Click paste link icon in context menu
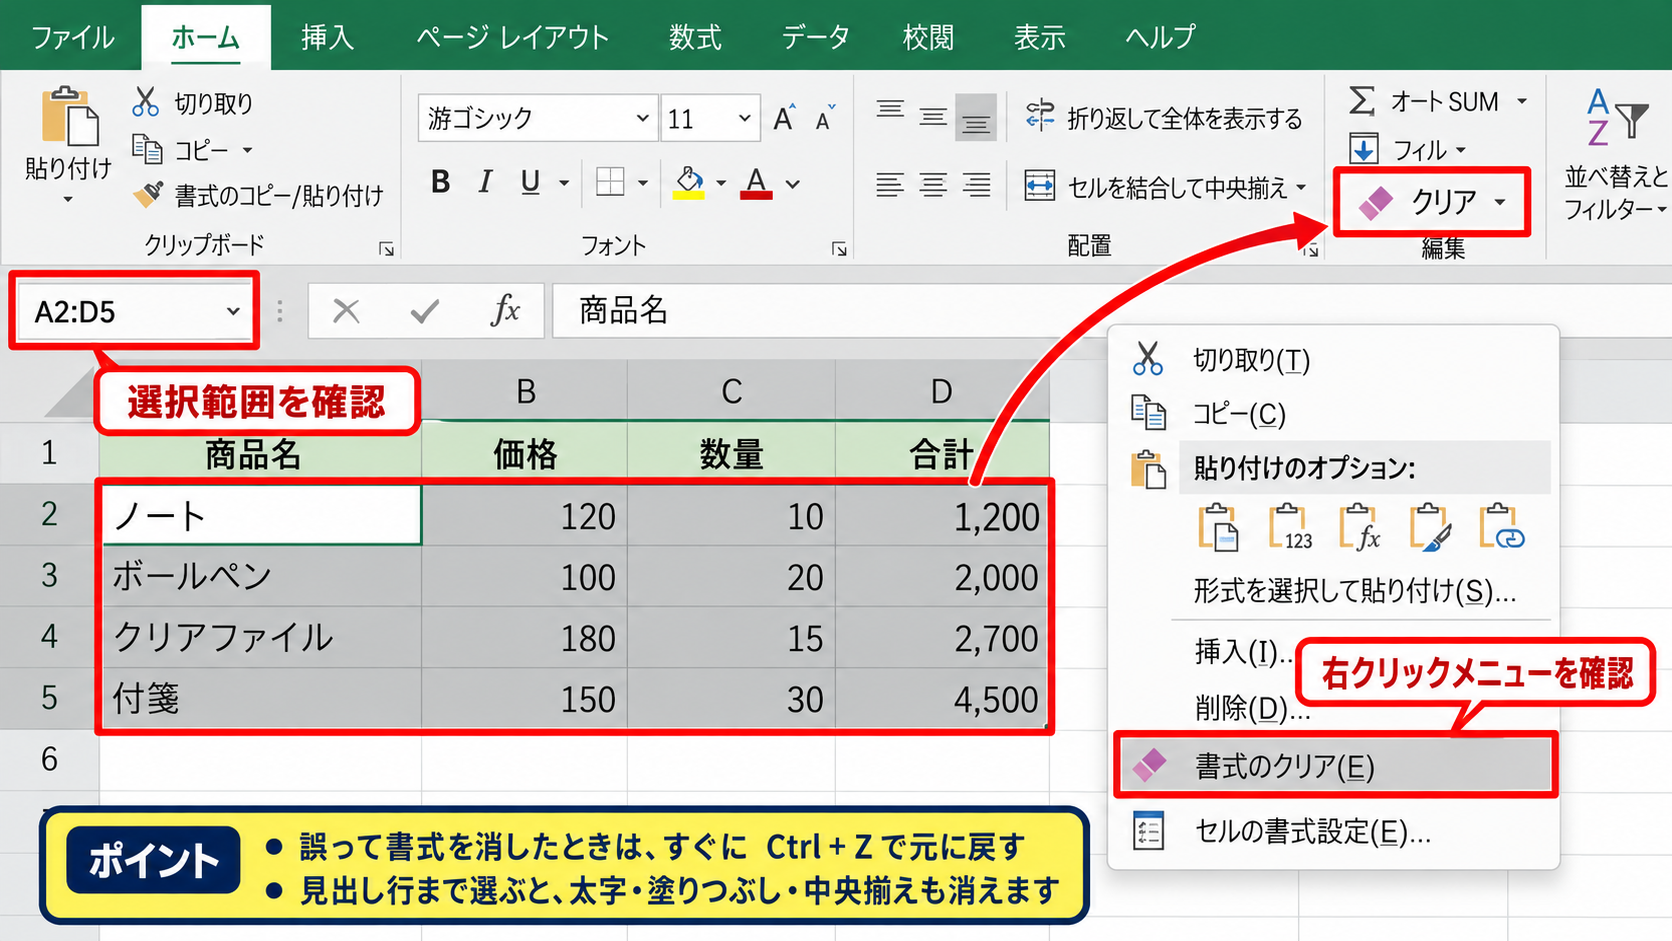Viewport: 1672px width, 941px height. 1501,527
